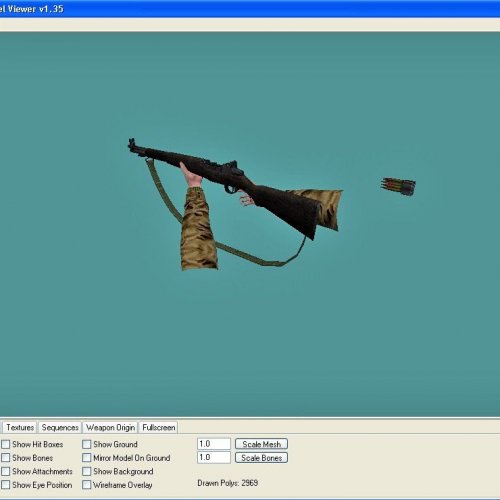Select the Weapon Origin tab
The image size is (500, 500).
pos(110,427)
